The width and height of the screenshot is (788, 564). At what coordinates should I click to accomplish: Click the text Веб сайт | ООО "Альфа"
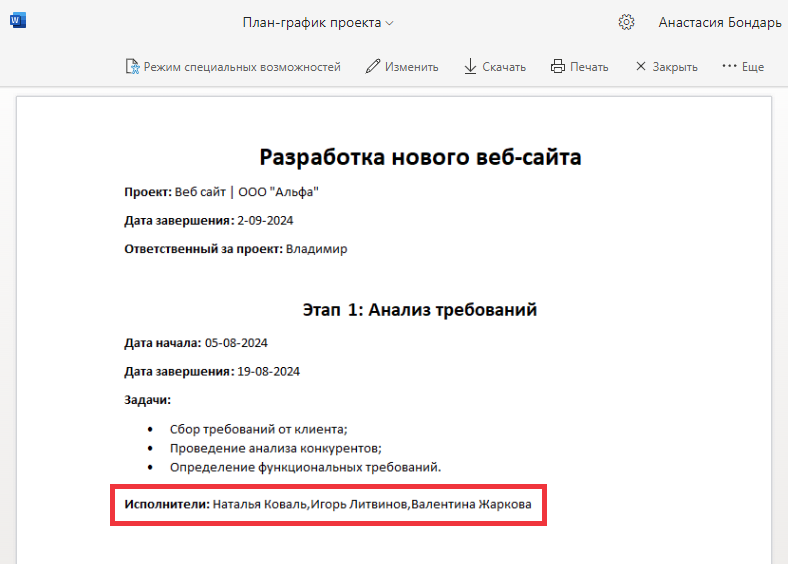(246, 192)
